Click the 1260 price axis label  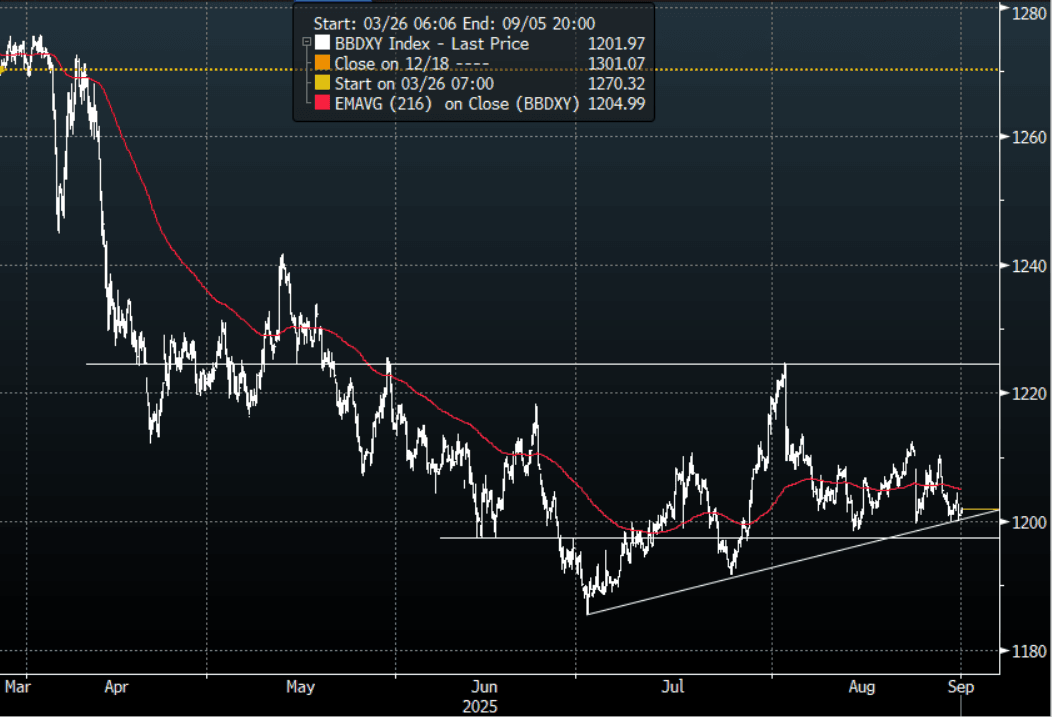pos(1029,137)
